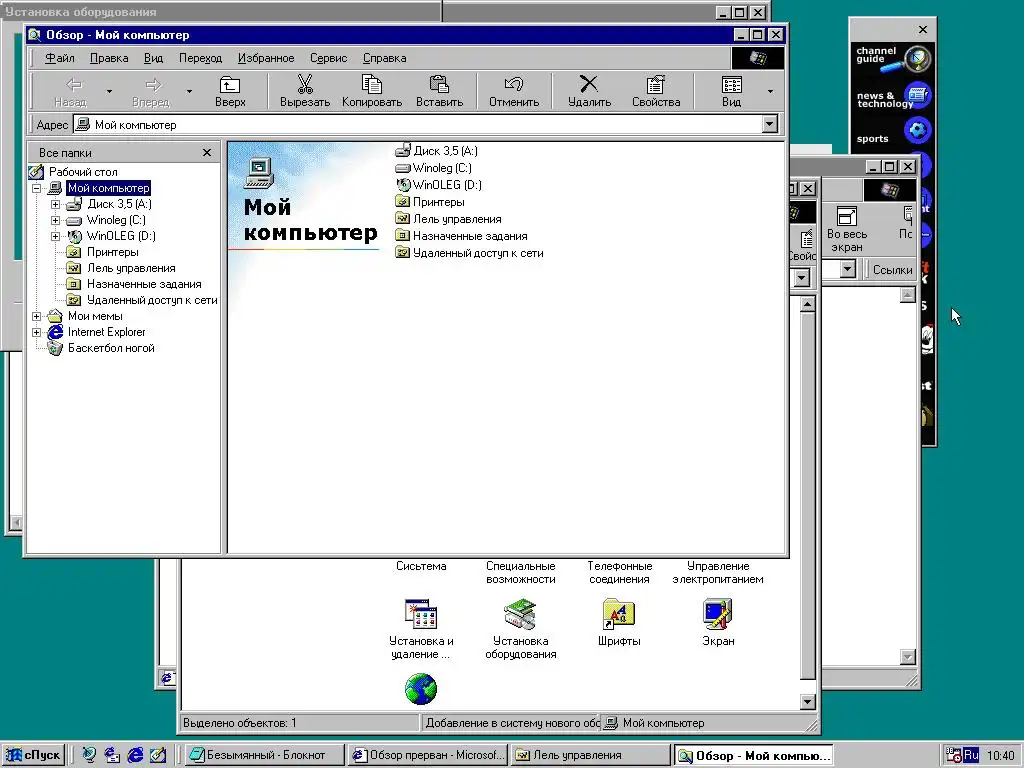Open the сПуск start button

pos(34,755)
